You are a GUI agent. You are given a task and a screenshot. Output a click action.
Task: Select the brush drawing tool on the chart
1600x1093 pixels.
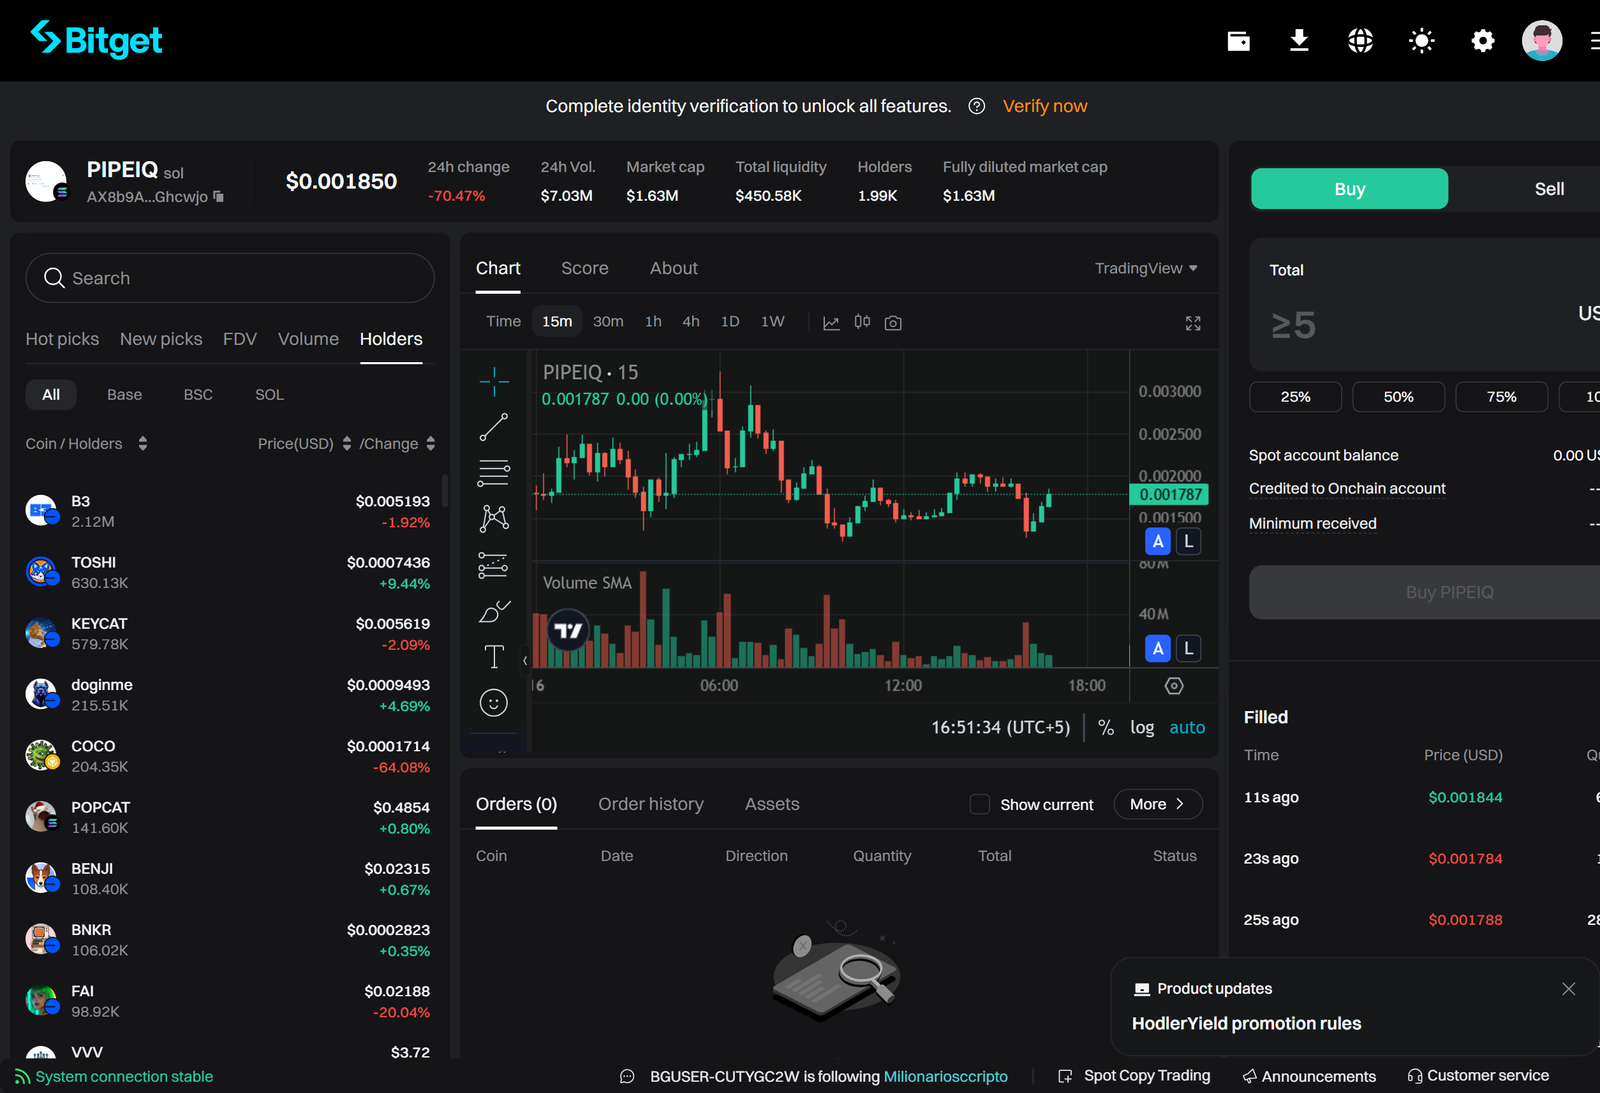[x=494, y=610]
